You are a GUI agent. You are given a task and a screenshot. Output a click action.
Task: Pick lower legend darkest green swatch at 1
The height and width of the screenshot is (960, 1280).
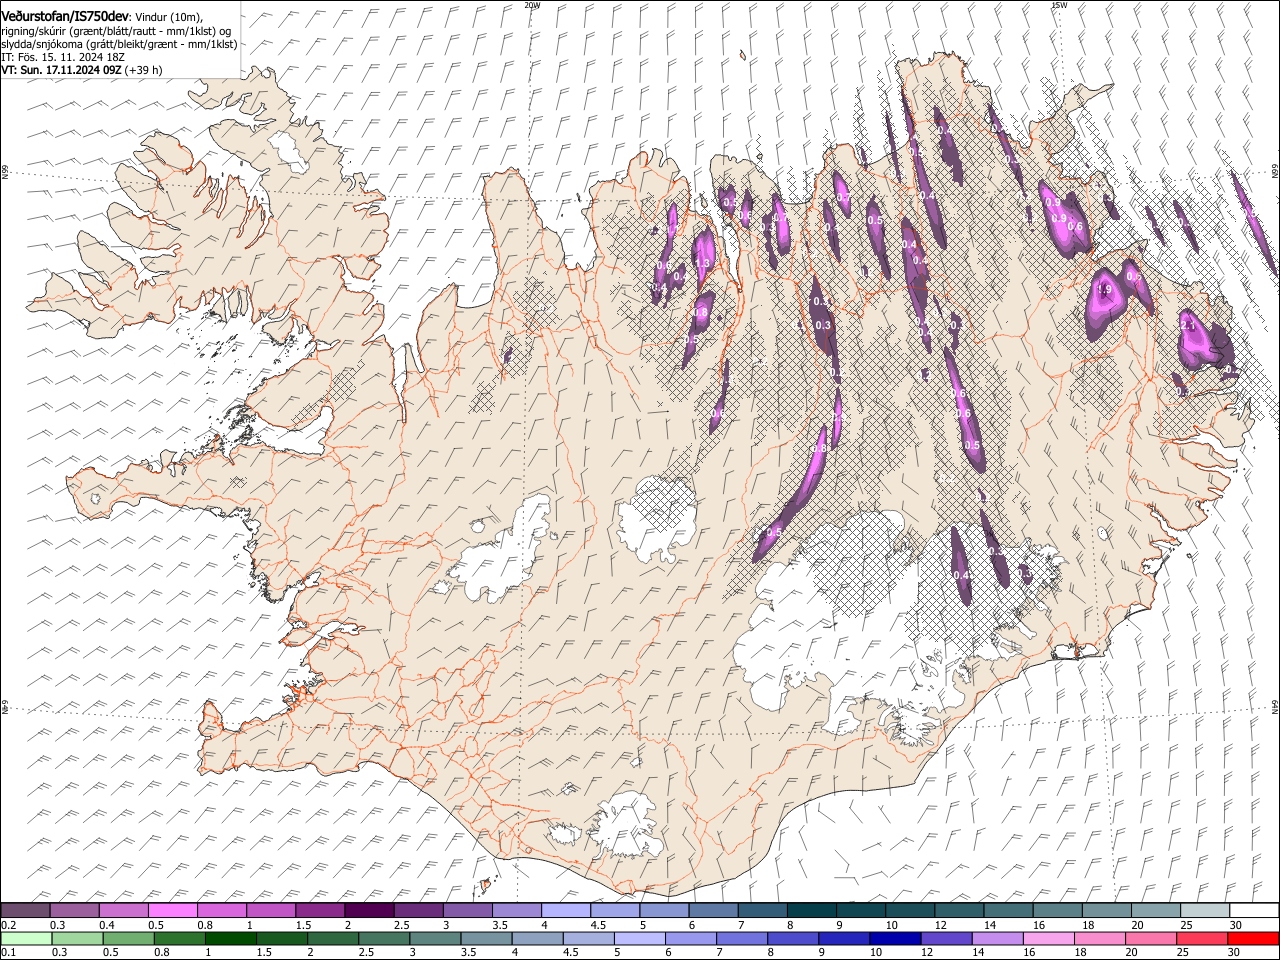[x=230, y=938]
